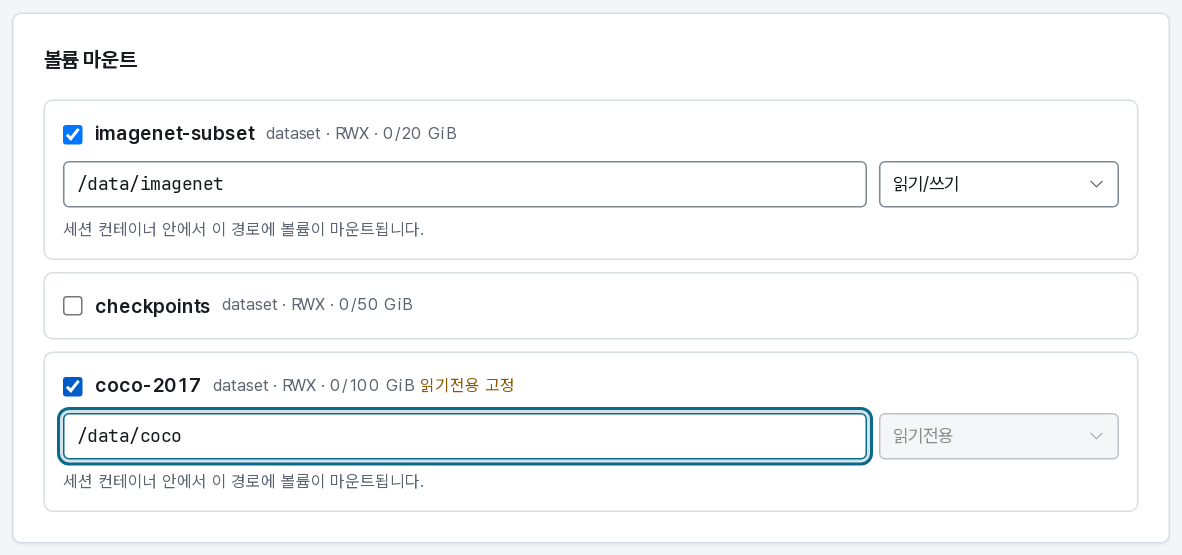
Task: Enable the checkpoints volume checkbox
Action: click(x=72, y=306)
